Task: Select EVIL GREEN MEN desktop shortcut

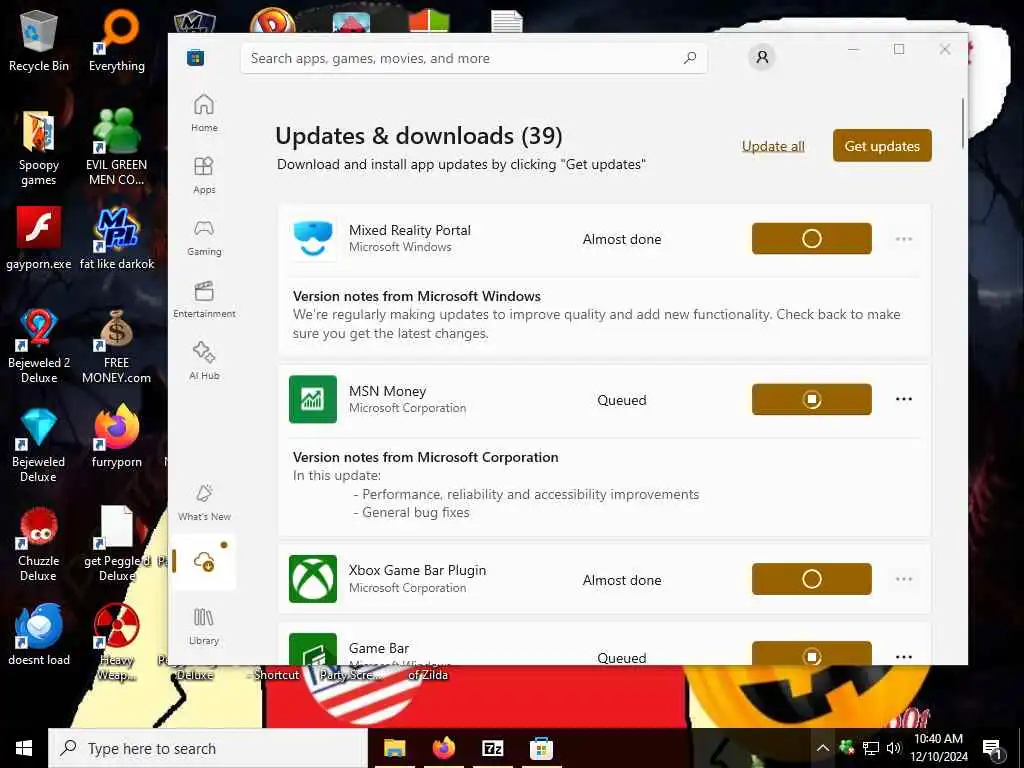Action: [x=116, y=148]
